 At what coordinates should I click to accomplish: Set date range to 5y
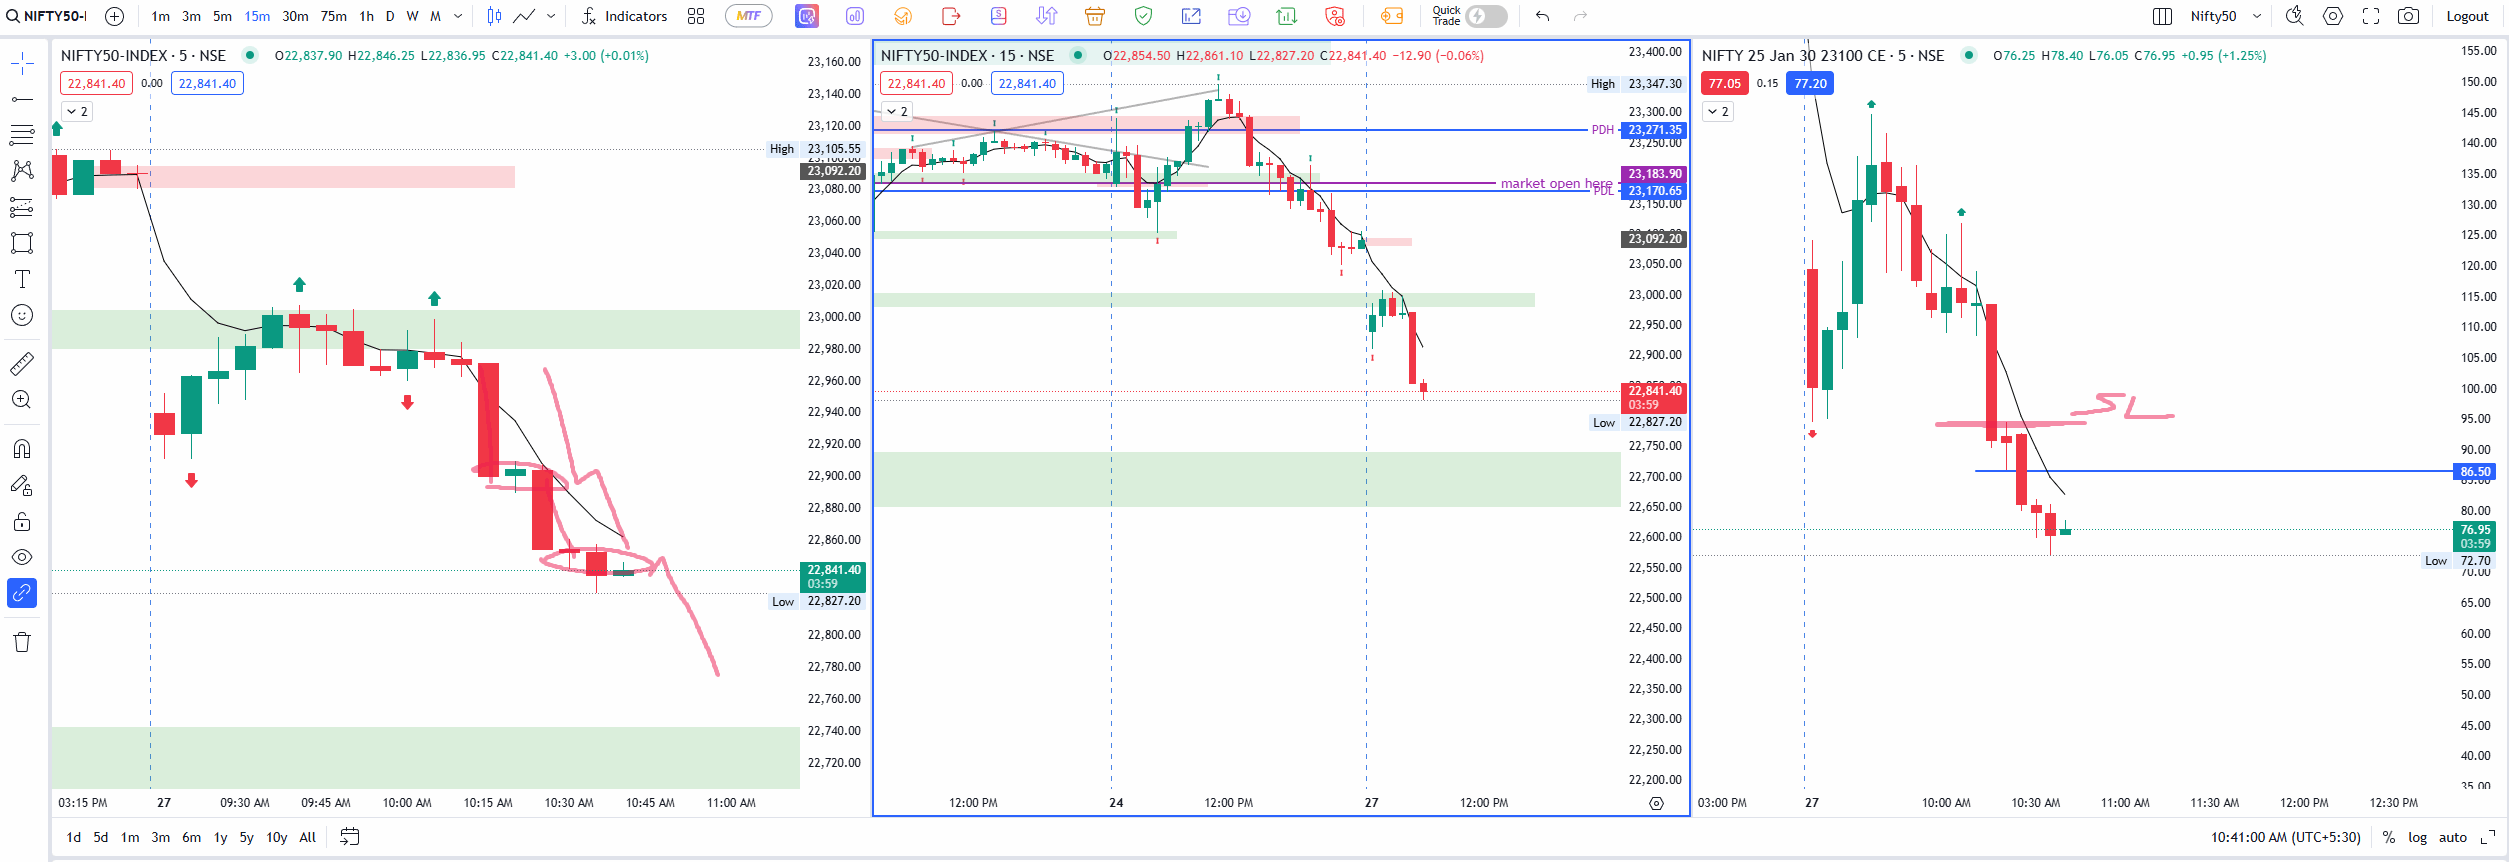pyautogui.click(x=246, y=838)
